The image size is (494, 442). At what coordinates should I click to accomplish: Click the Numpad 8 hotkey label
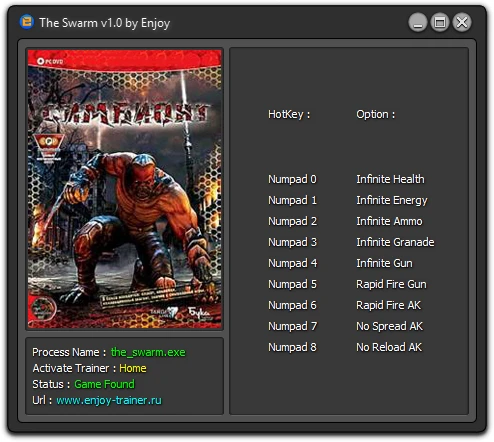click(x=292, y=347)
